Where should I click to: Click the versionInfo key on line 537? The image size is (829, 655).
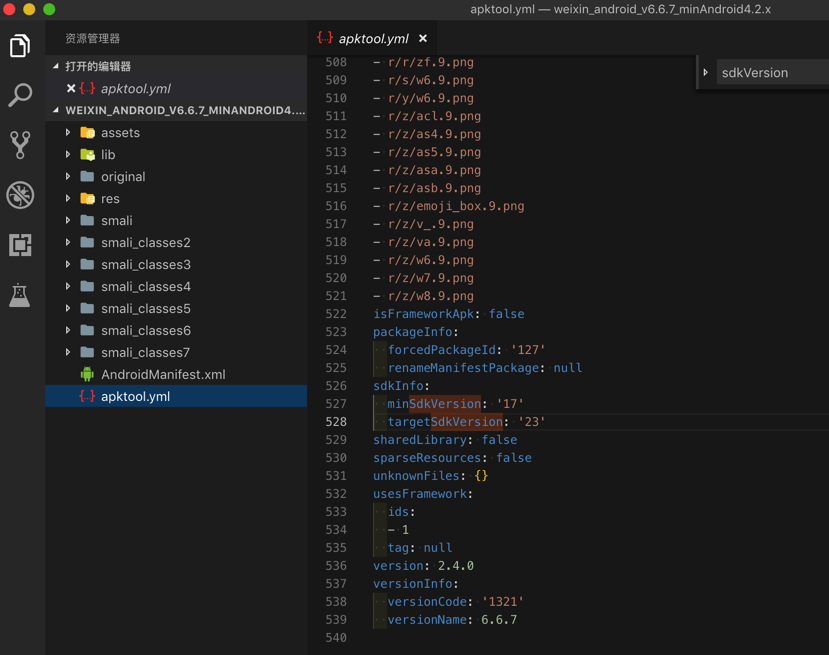pos(412,584)
